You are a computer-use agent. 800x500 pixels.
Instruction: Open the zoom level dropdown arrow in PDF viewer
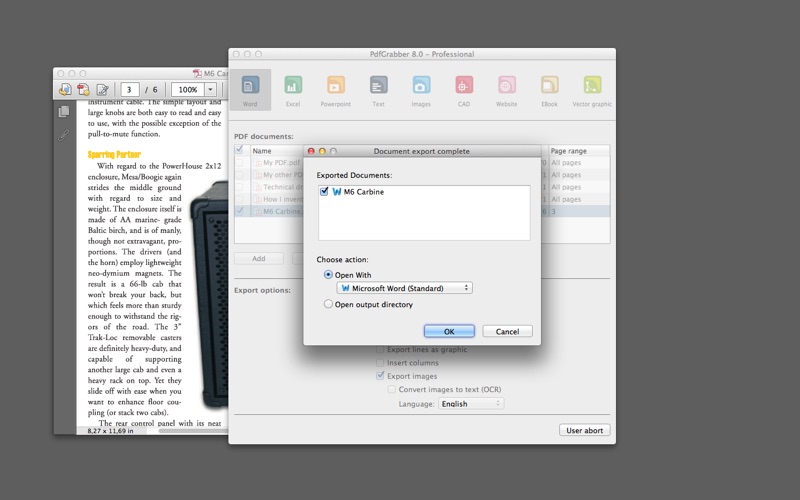tap(210, 90)
